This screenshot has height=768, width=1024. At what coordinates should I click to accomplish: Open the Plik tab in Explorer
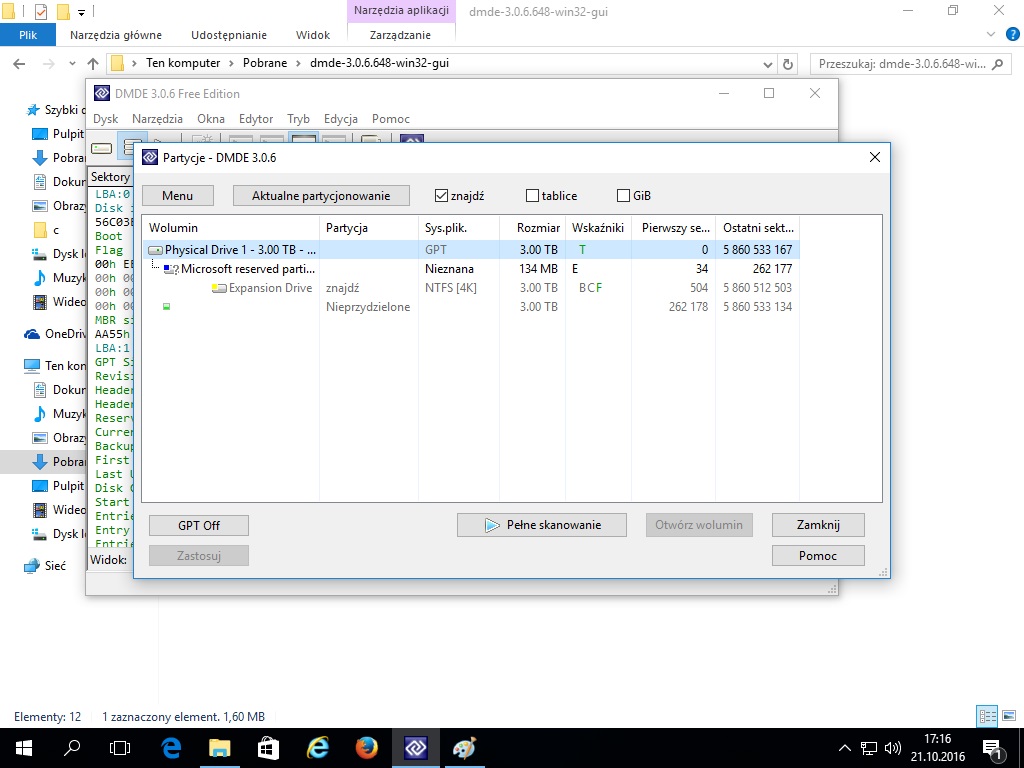pyautogui.click(x=28, y=35)
